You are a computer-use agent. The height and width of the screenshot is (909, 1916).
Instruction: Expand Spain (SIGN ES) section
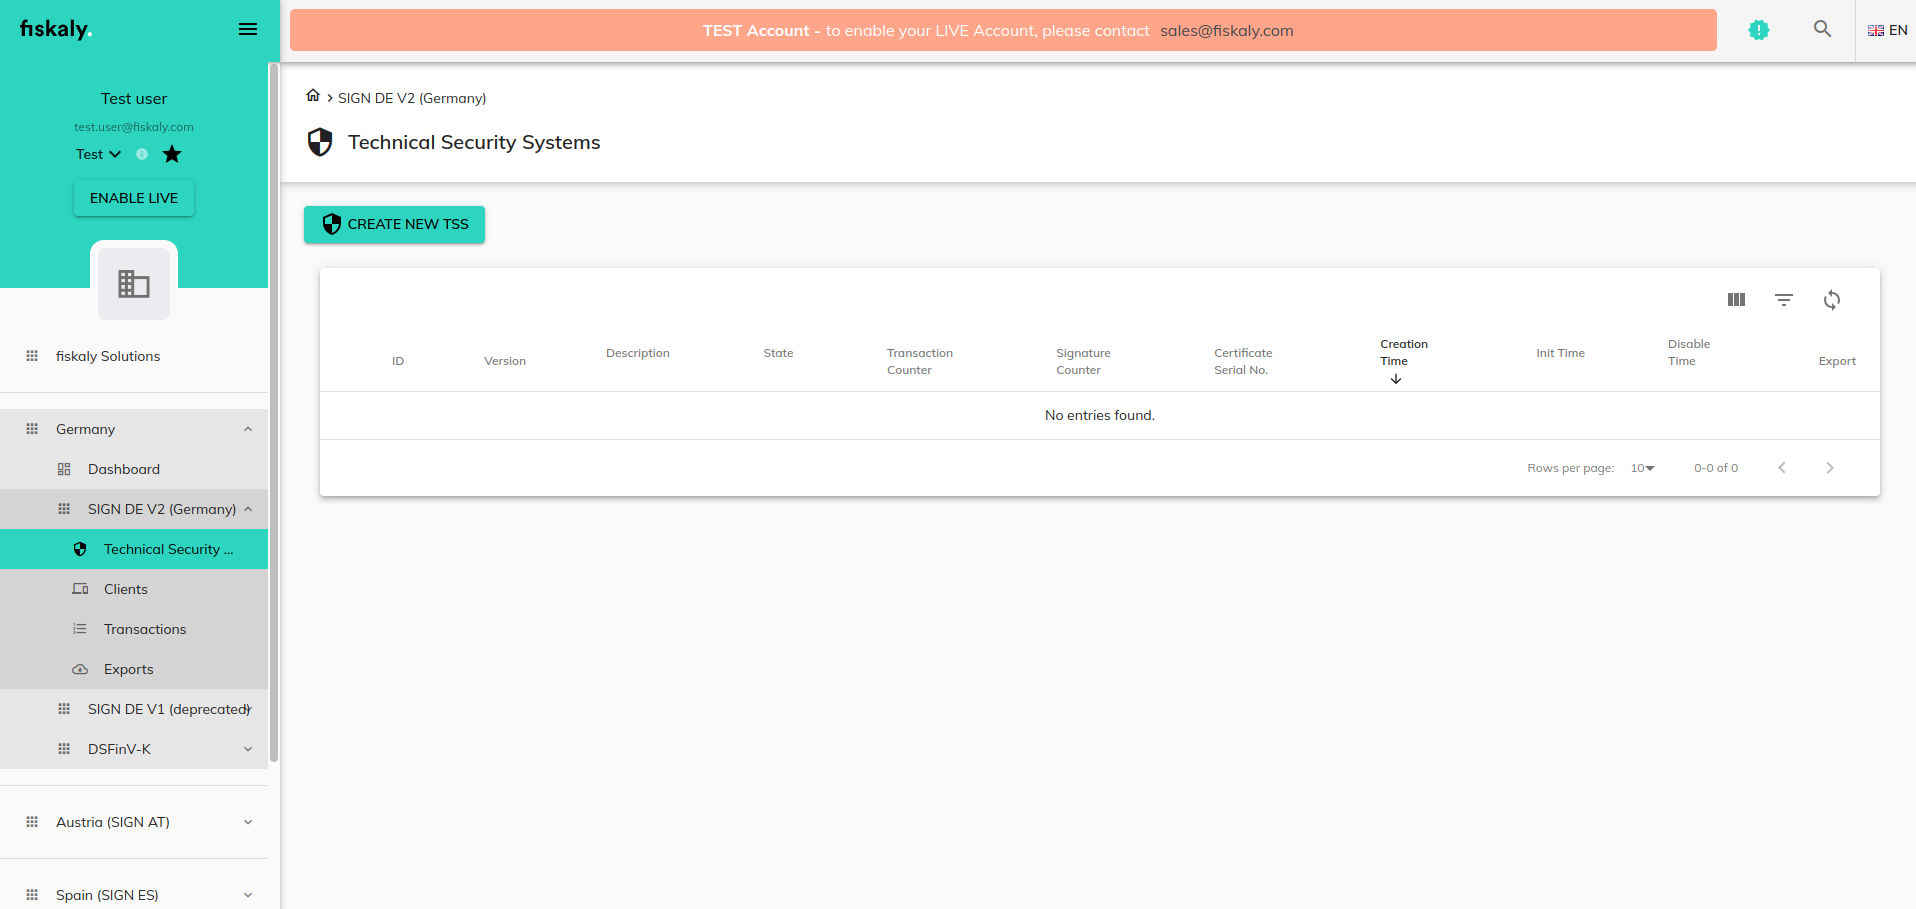point(134,895)
